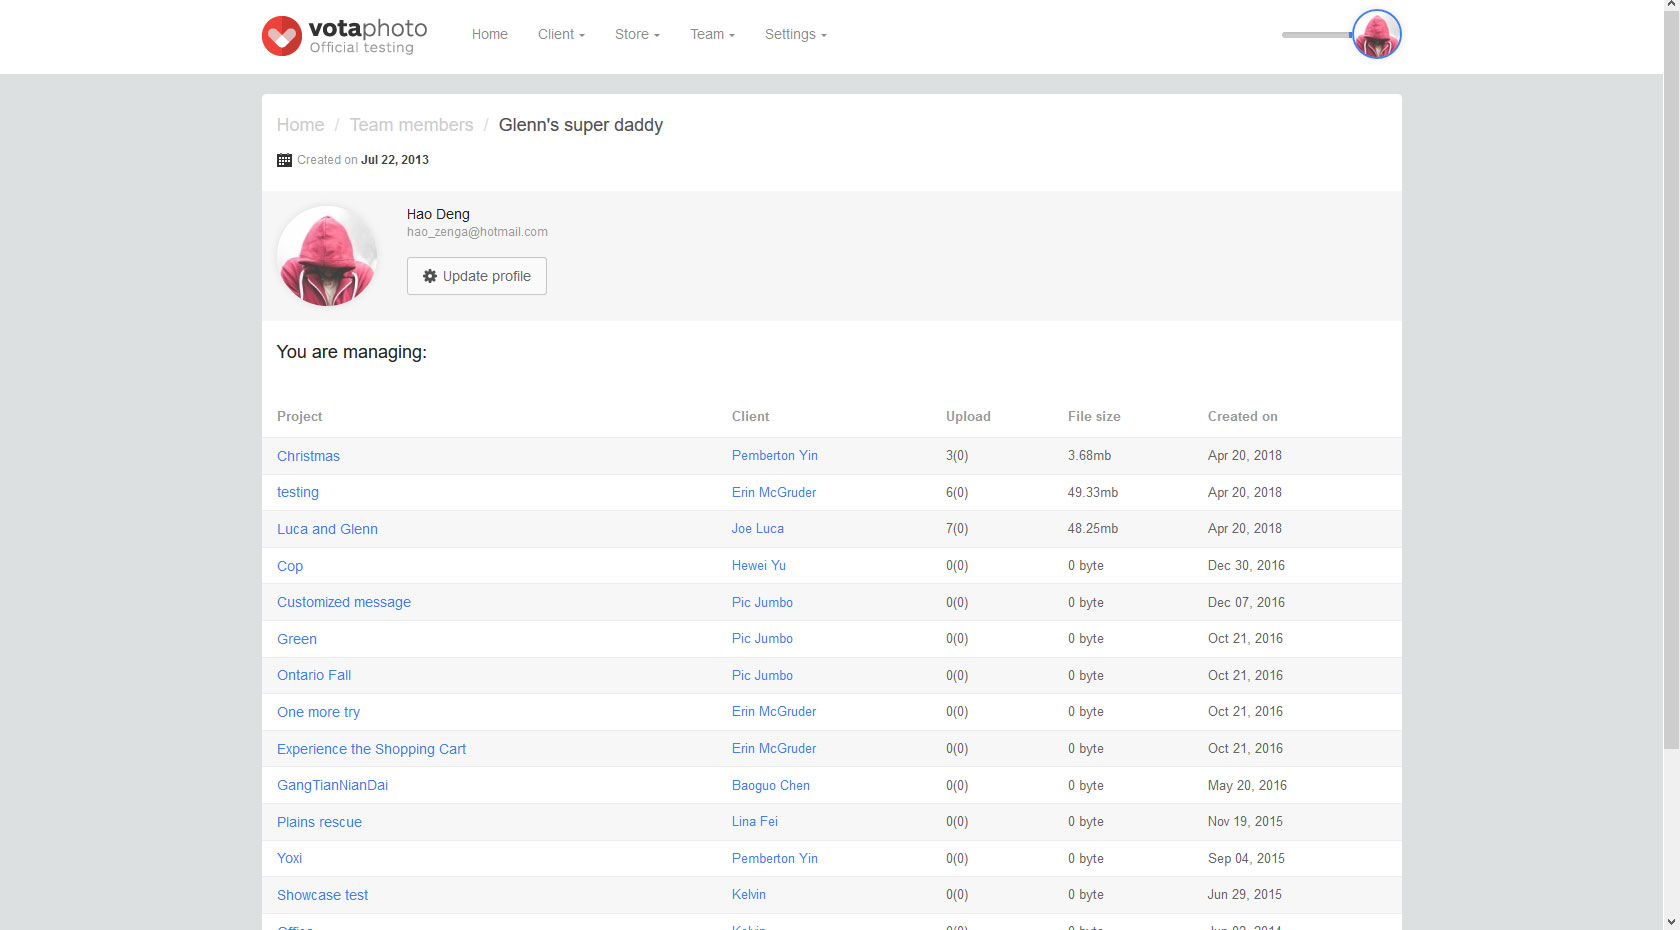View client Erin McGruder in testing row
The height and width of the screenshot is (930, 1680).
click(774, 492)
